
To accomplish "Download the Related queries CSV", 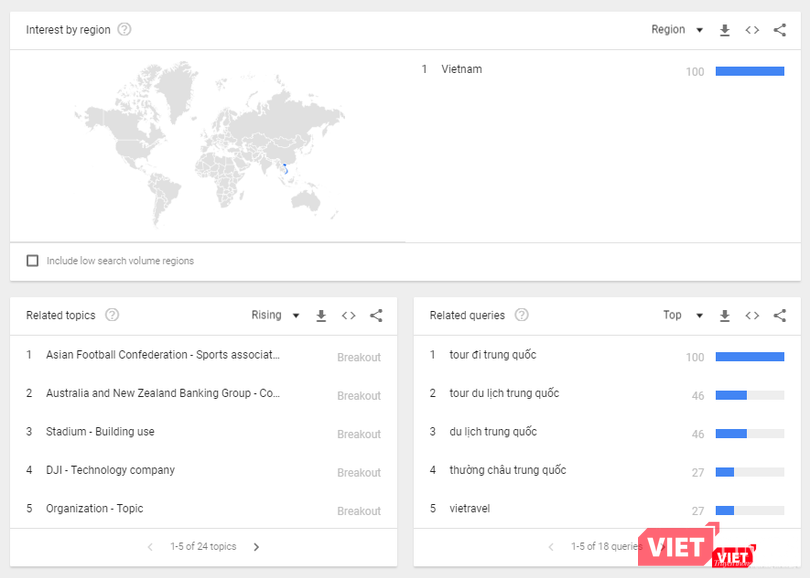I will 725,316.
